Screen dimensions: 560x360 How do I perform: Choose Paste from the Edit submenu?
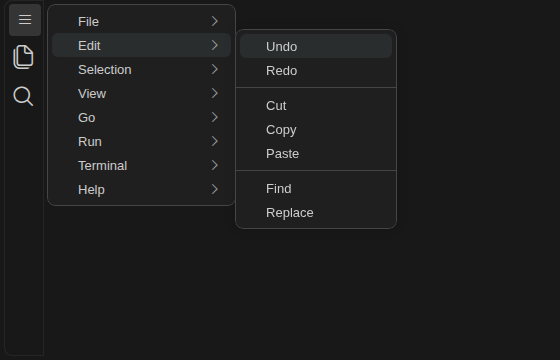316,153
